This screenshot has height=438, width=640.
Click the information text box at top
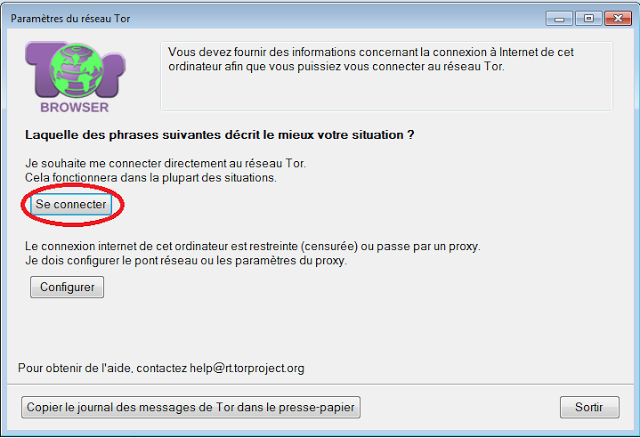click(386, 76)
